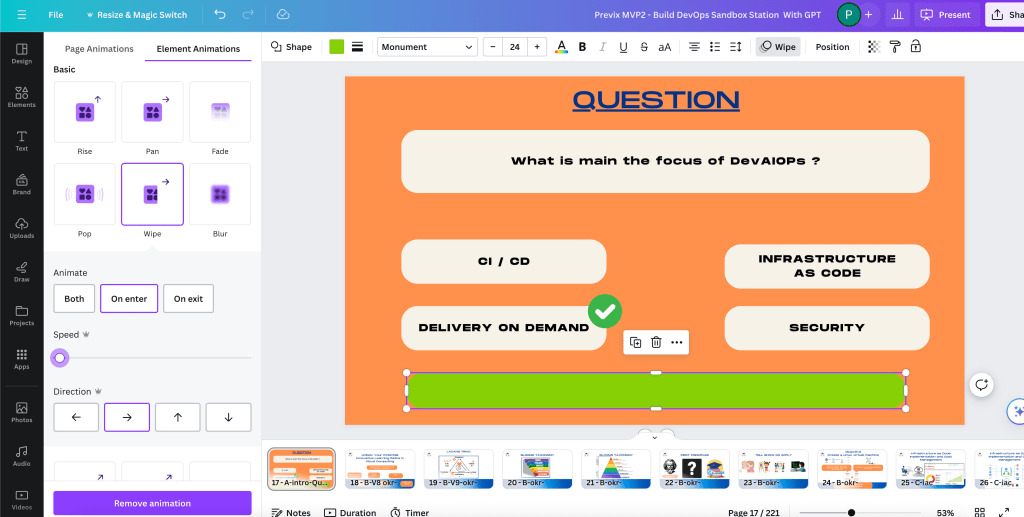Select the Fade animation
The image size is (1024, 517).
point(220,112)
